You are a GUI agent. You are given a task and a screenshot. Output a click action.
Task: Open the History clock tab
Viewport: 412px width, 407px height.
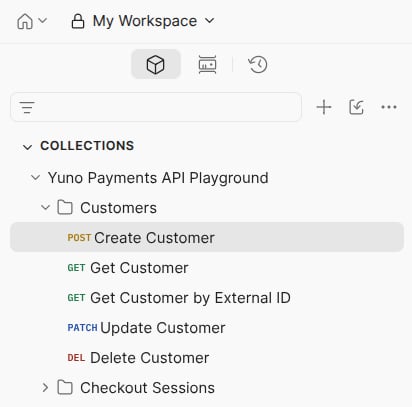point(258,64)
